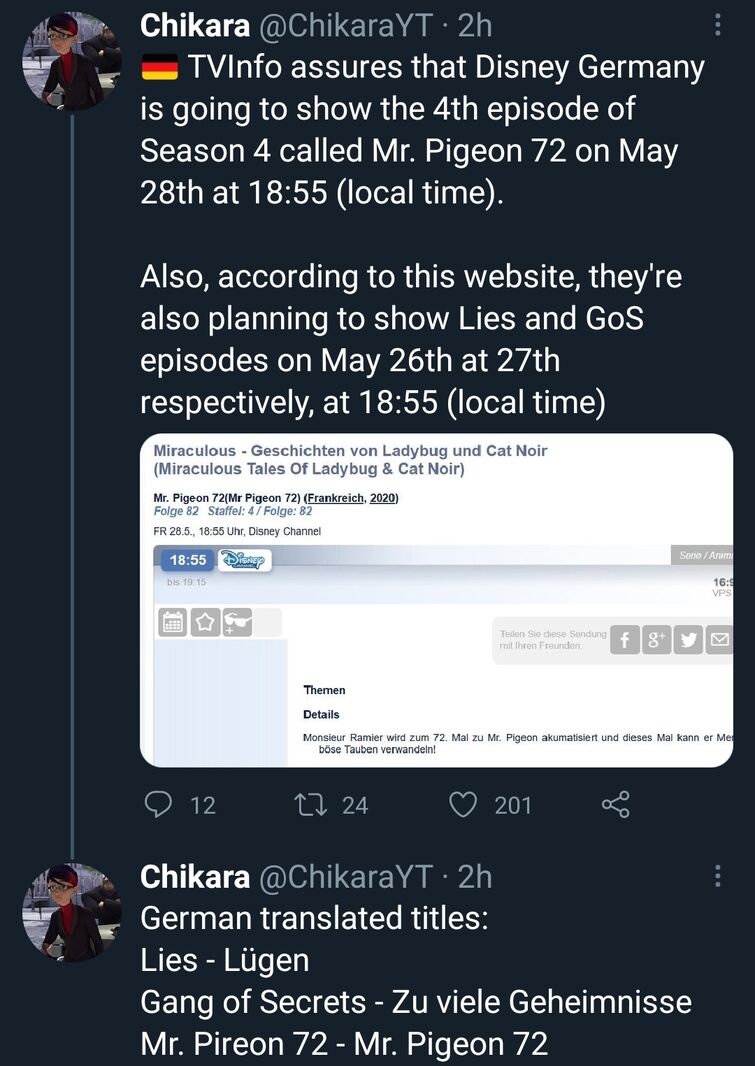
Task: Click the Twitter bird share icon
Action: [x=688, y=640]
